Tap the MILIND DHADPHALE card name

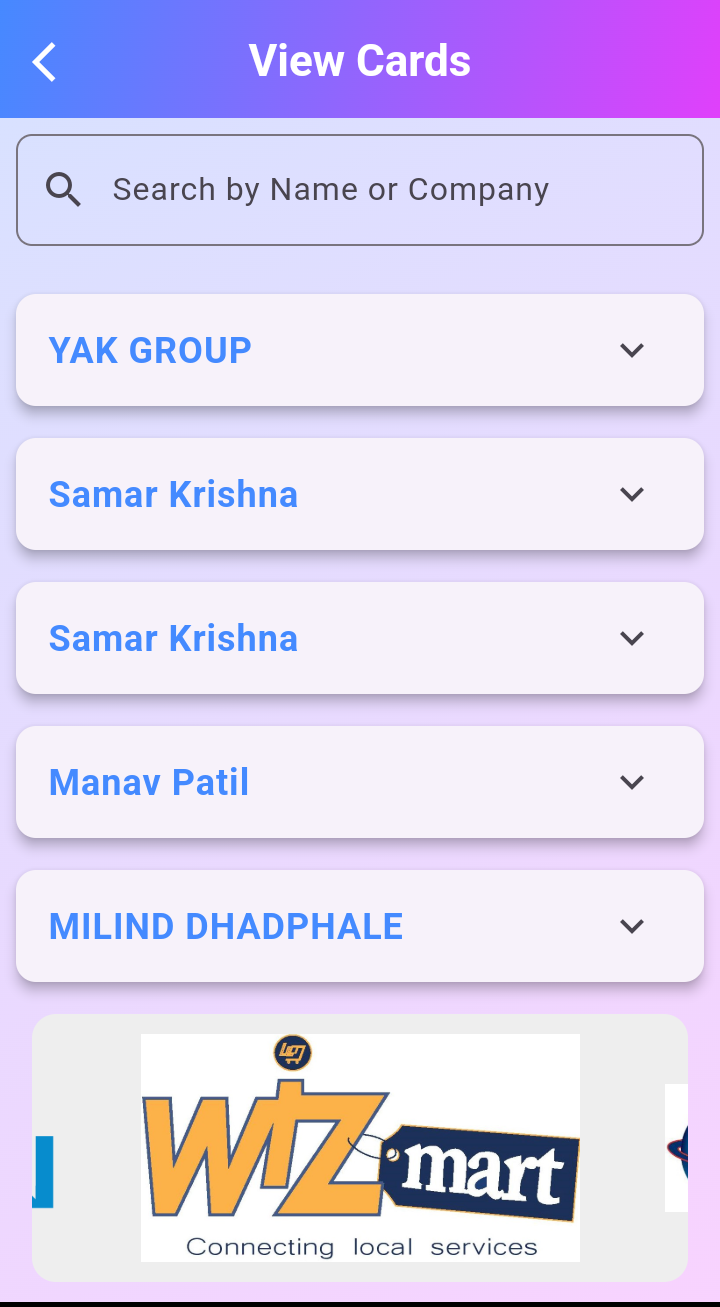226,926
